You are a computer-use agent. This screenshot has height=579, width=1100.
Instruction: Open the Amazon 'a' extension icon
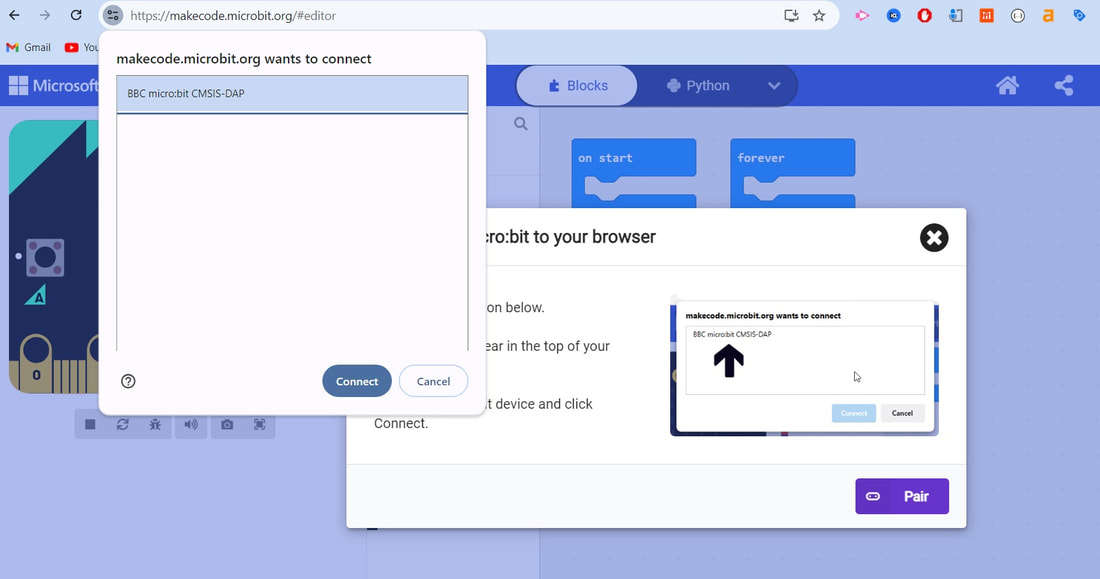point(1048,15)
